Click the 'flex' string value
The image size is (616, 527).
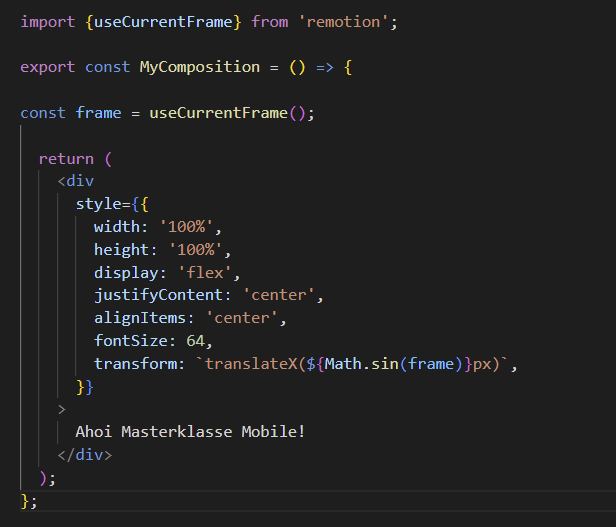coord(205,273)
